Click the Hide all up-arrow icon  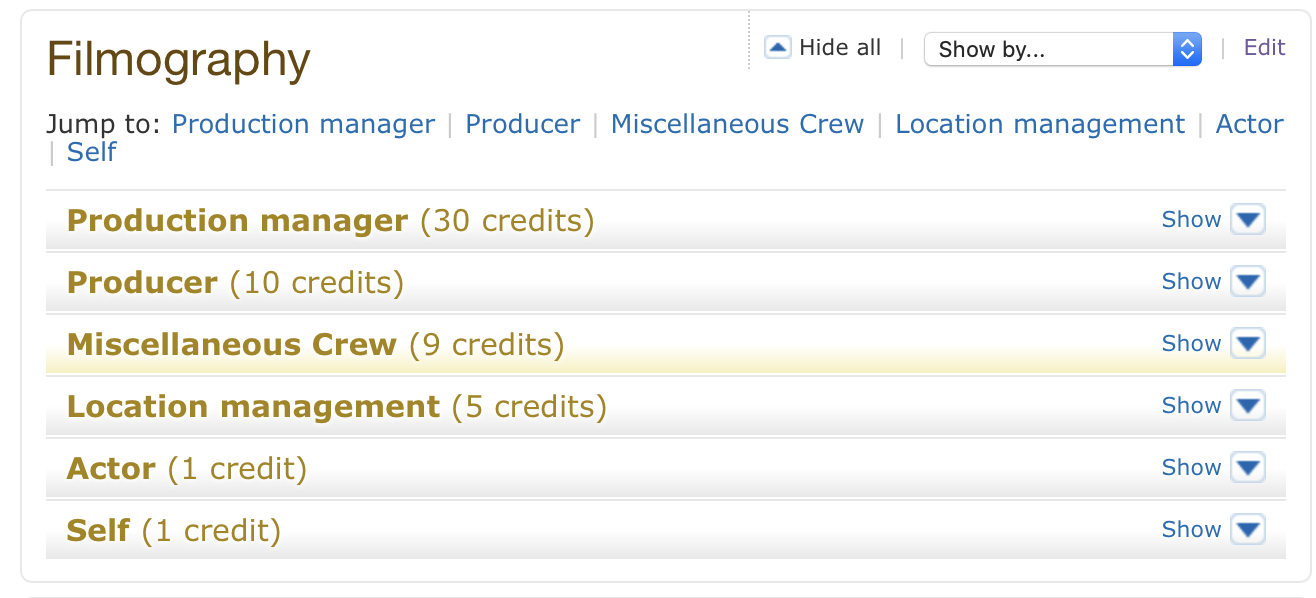pyautogui.click(x=778, y=47)
